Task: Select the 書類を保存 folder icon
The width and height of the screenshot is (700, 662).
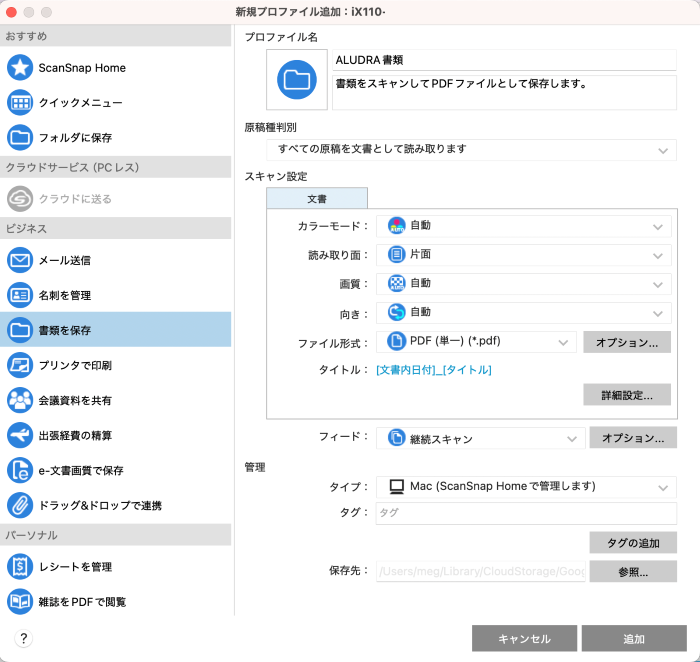Action: [x=20, y=330]
